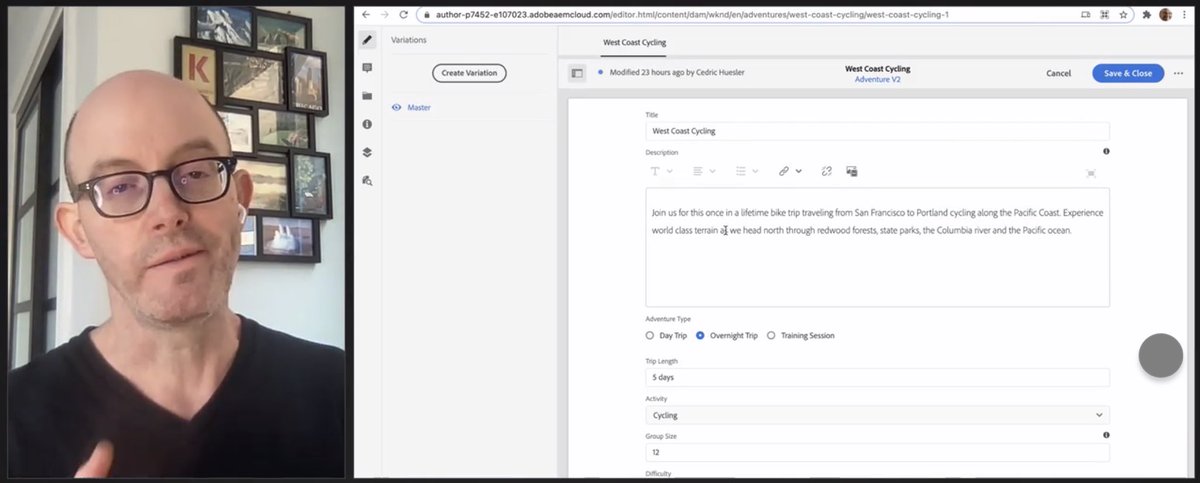The image size is (1200, 483).
Task: Reload the page in the browser
Action: [403, 15]
